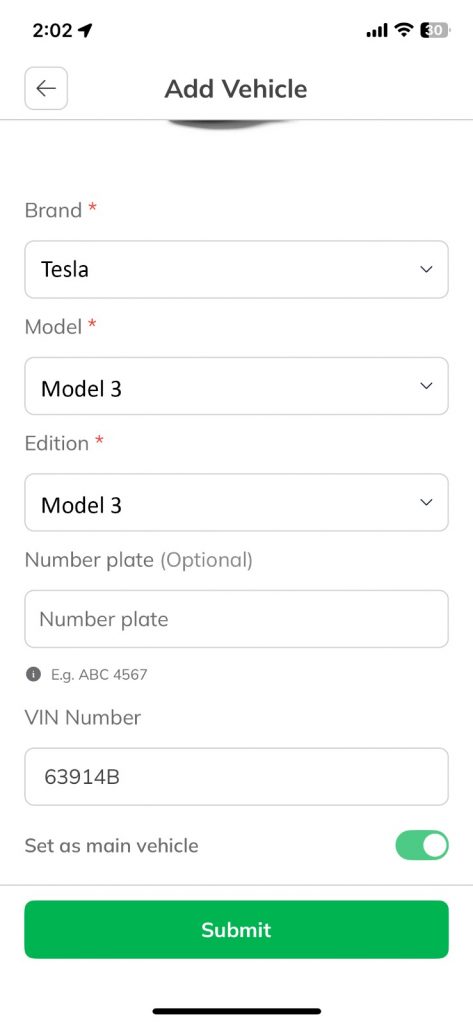Tap the Brand dropdown chevron

[426, 269]
